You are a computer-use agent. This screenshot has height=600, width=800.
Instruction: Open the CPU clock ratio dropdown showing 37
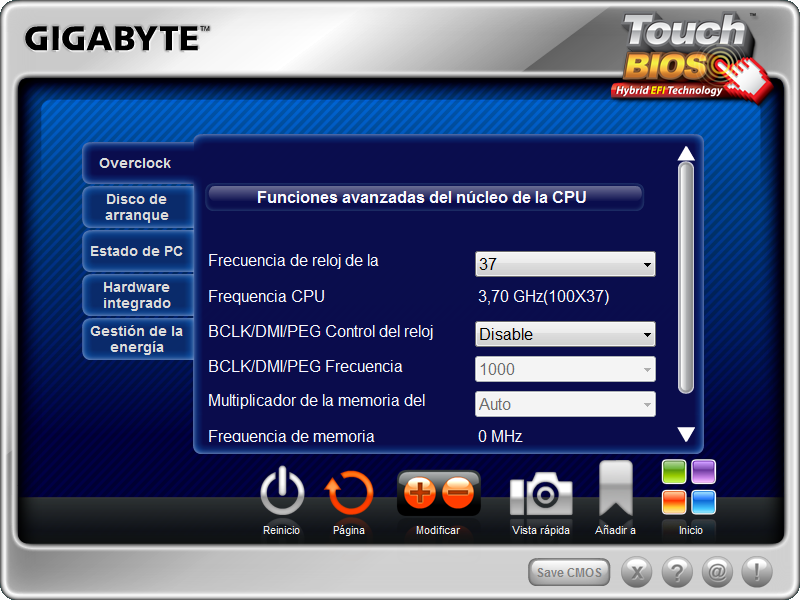(x=565, y=265)
